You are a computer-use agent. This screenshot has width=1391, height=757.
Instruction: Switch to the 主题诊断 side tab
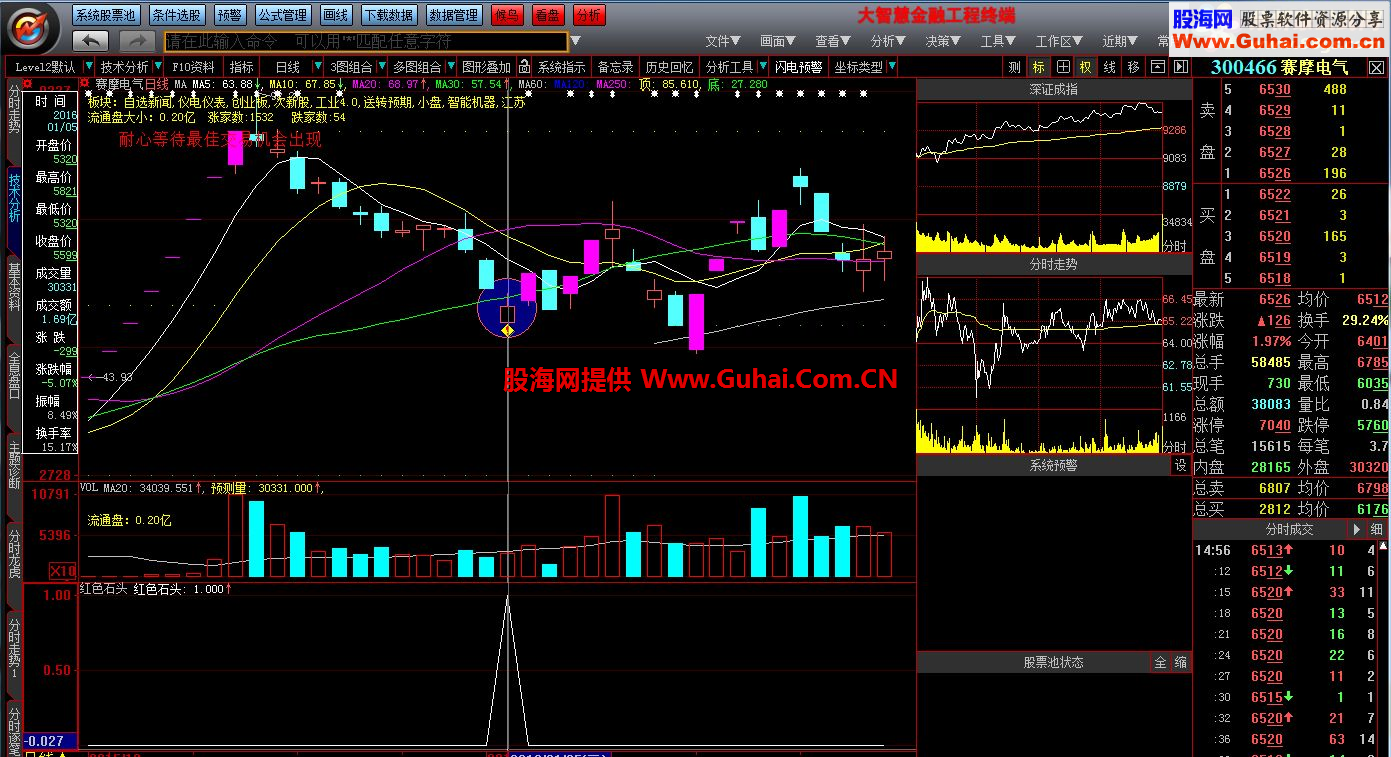coord(14,465)
